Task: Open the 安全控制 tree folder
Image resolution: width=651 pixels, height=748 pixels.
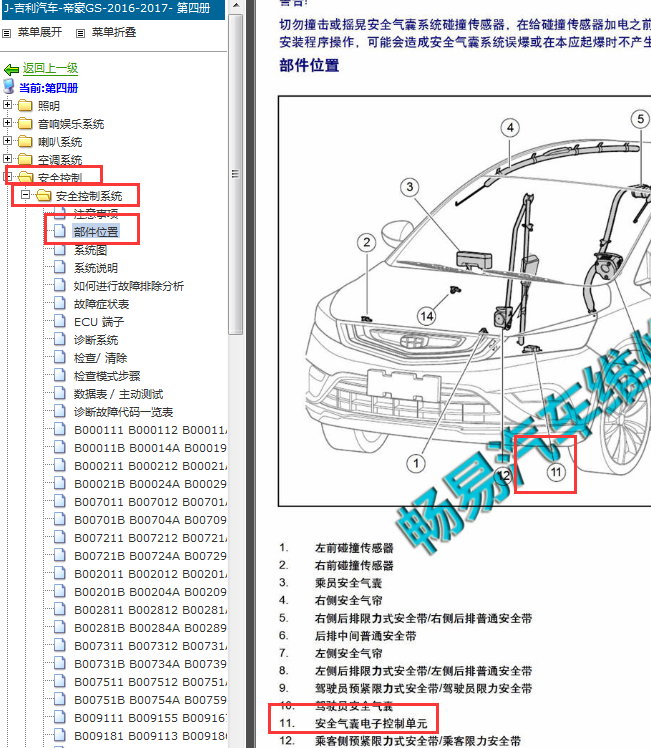Action: coord(60,178)
